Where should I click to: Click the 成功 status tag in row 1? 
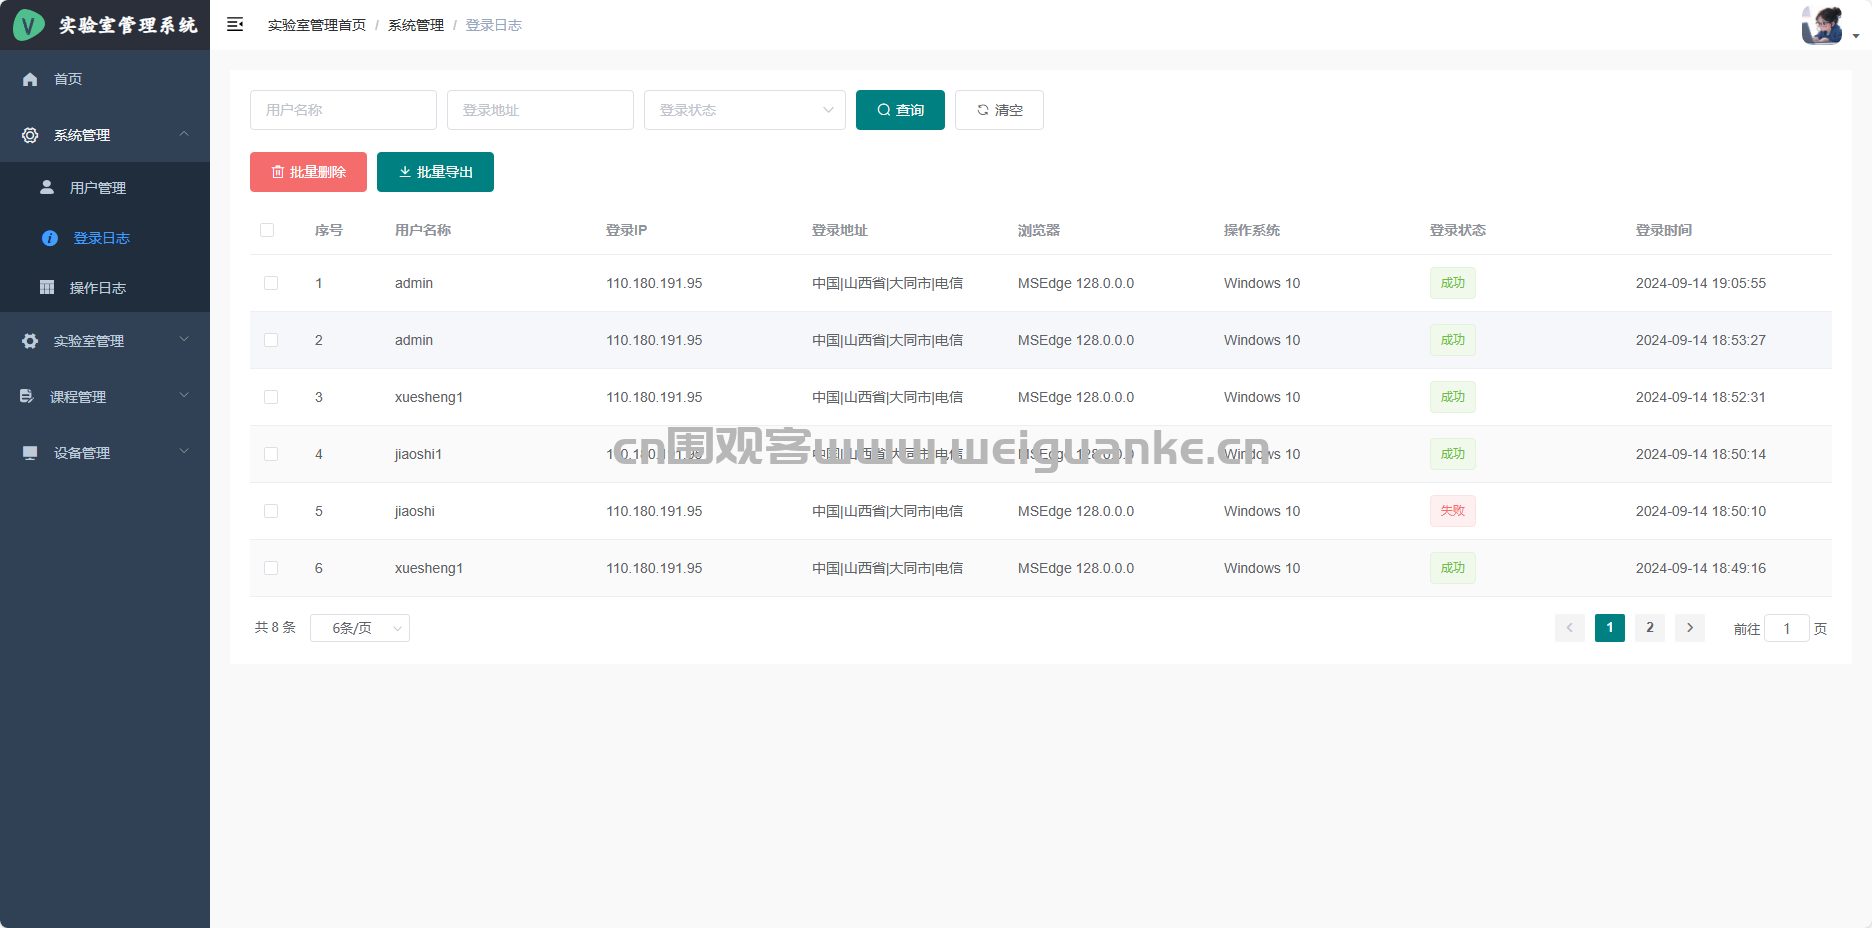click(x=1452, y=283)
